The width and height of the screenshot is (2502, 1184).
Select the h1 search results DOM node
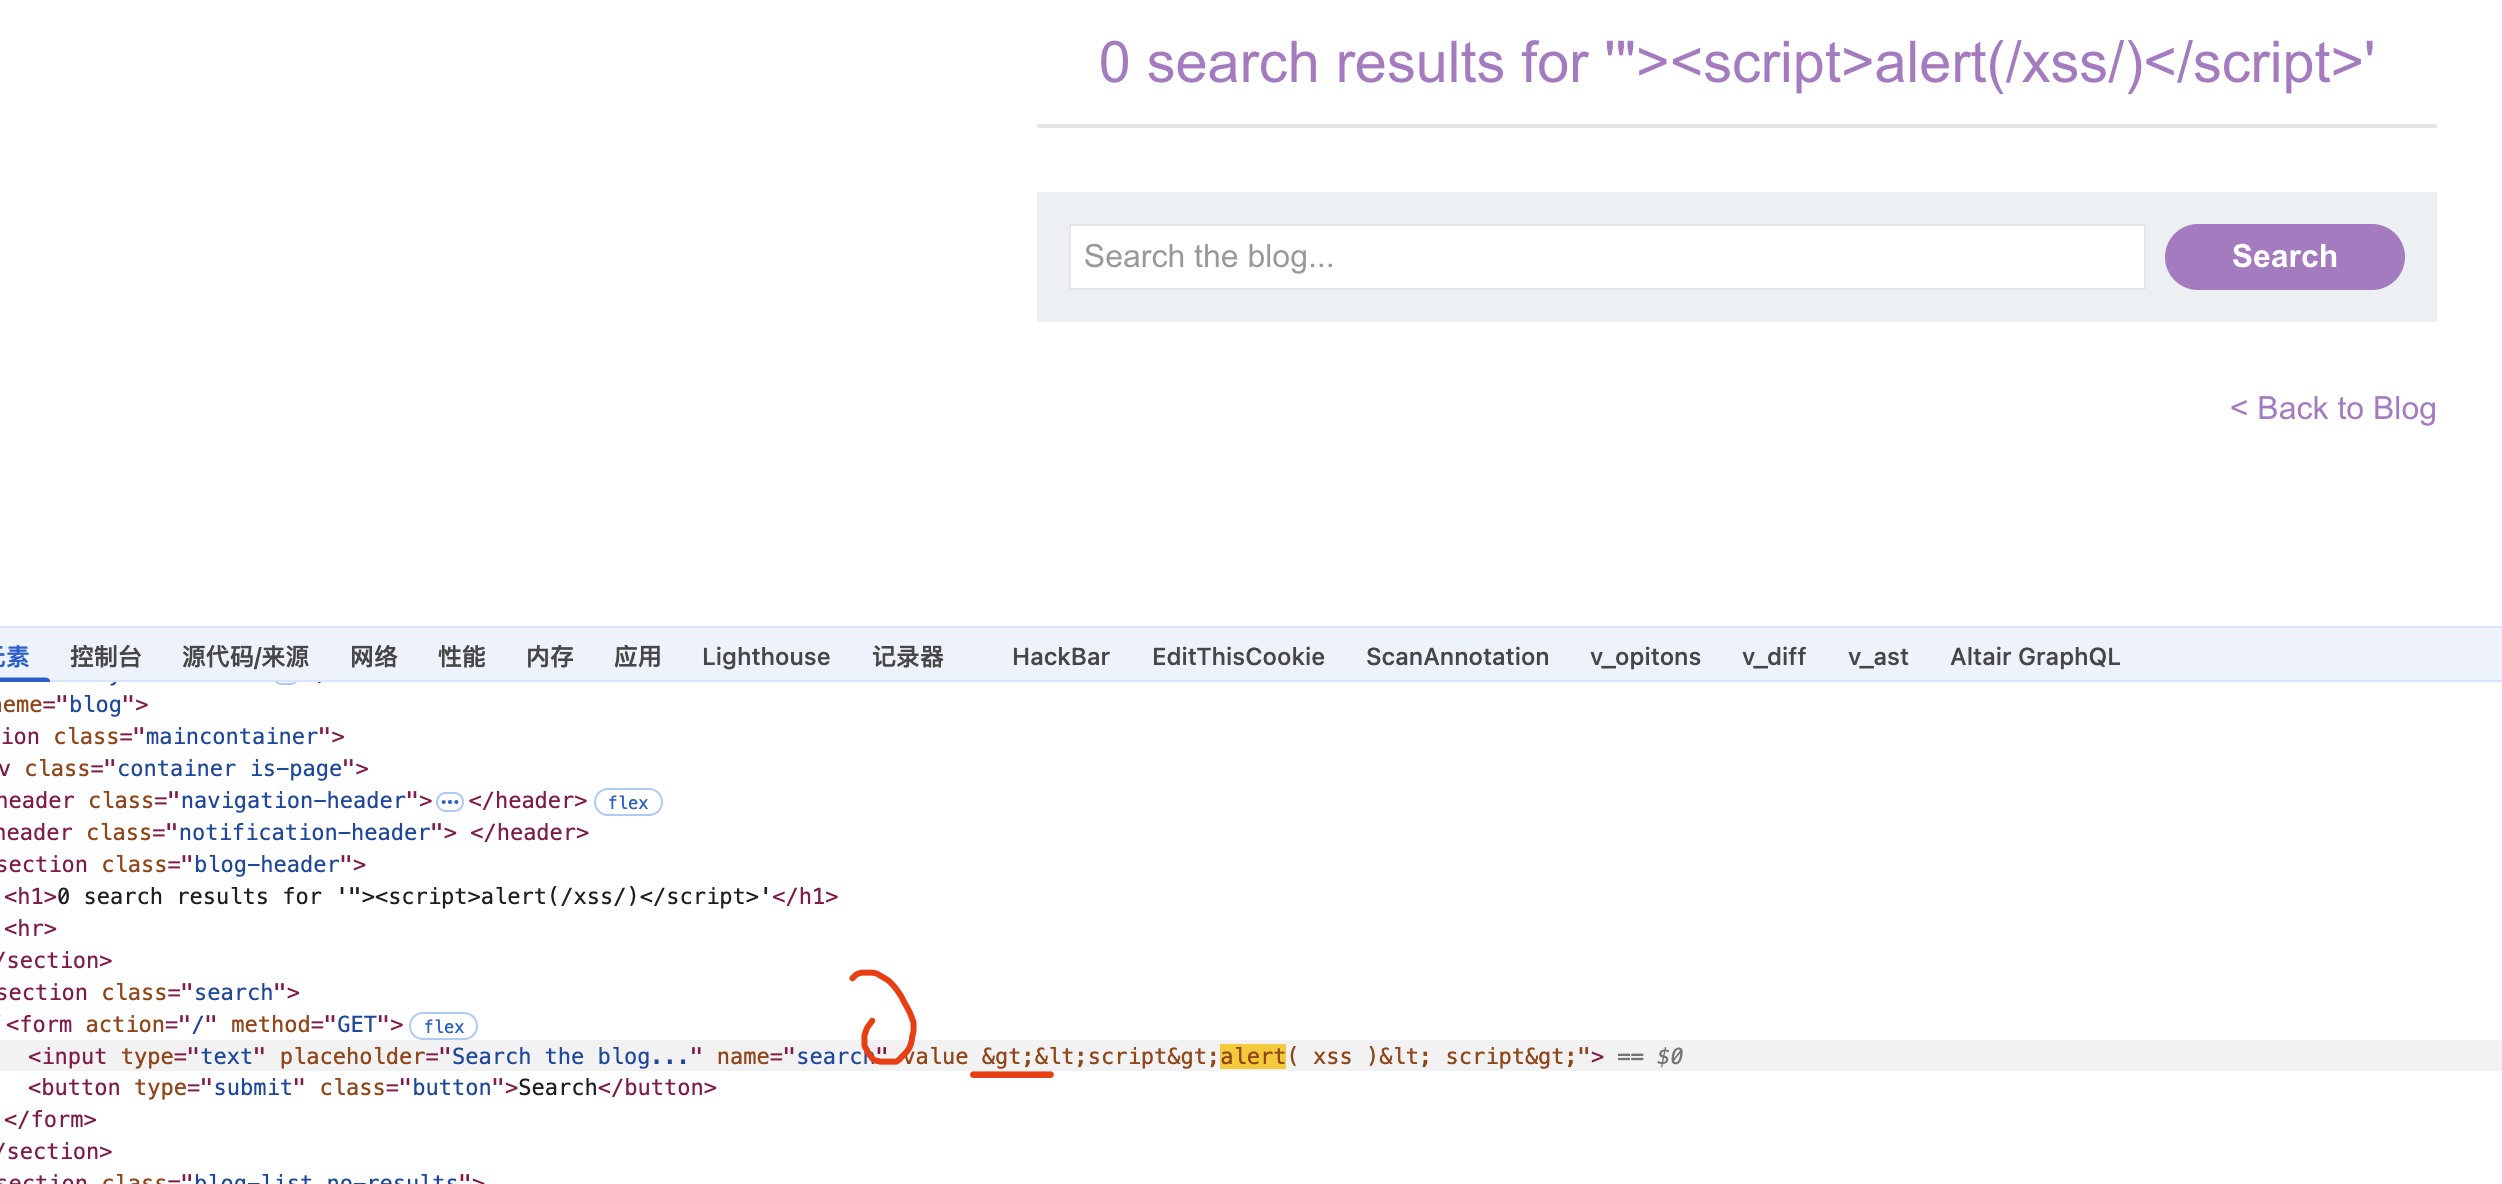(420, 897)
